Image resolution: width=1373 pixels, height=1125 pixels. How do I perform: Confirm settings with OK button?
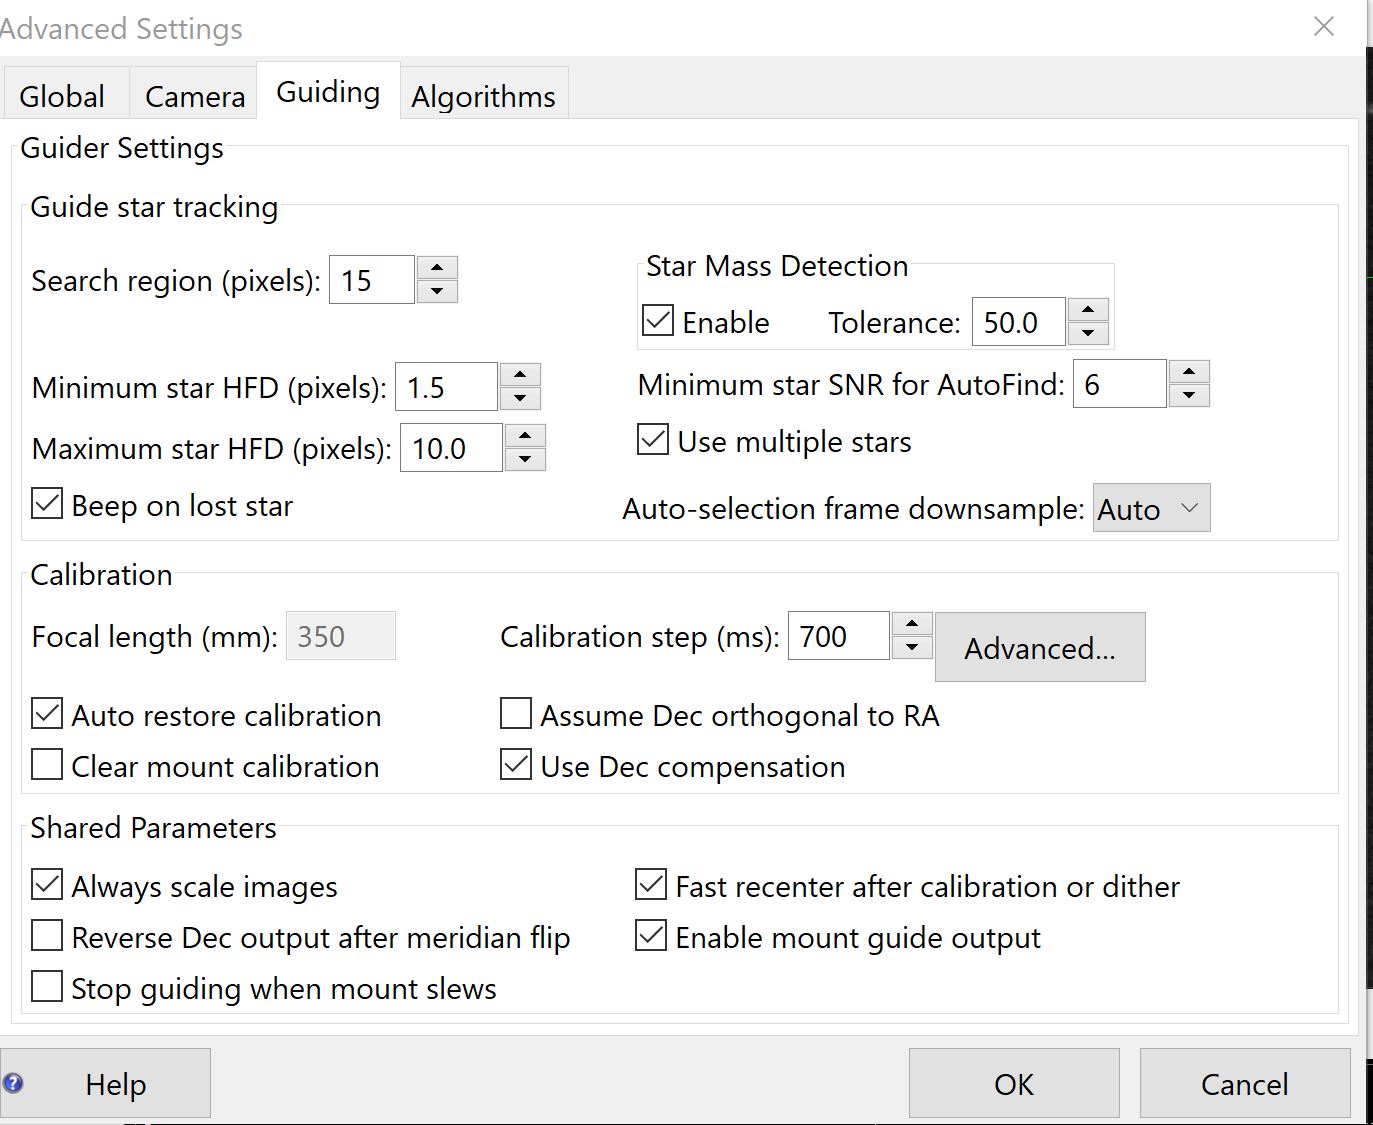click(1014, 1083)
